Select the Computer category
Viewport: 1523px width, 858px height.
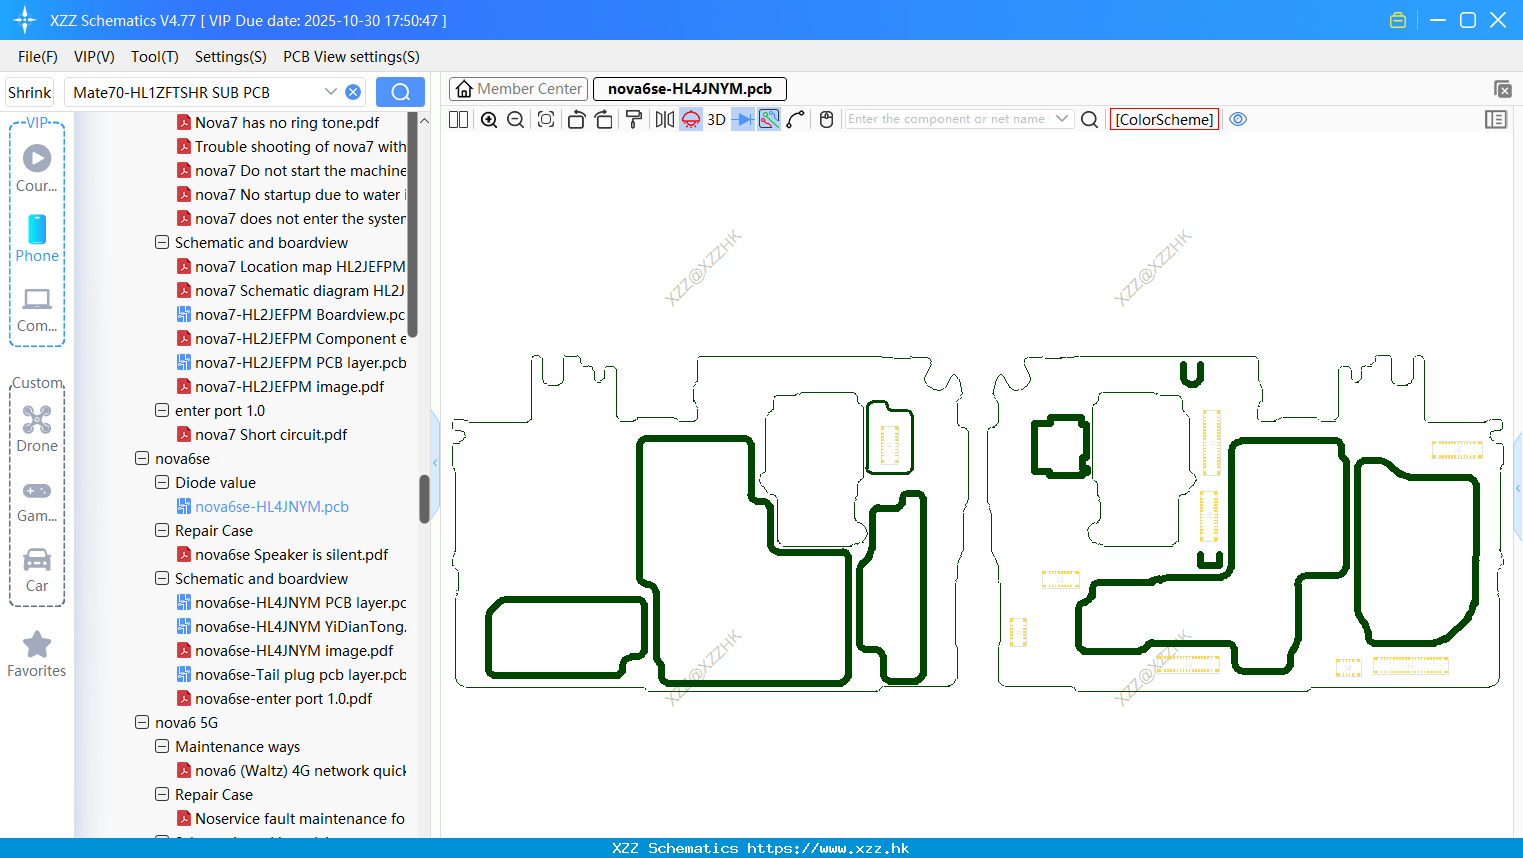[37, 309]
